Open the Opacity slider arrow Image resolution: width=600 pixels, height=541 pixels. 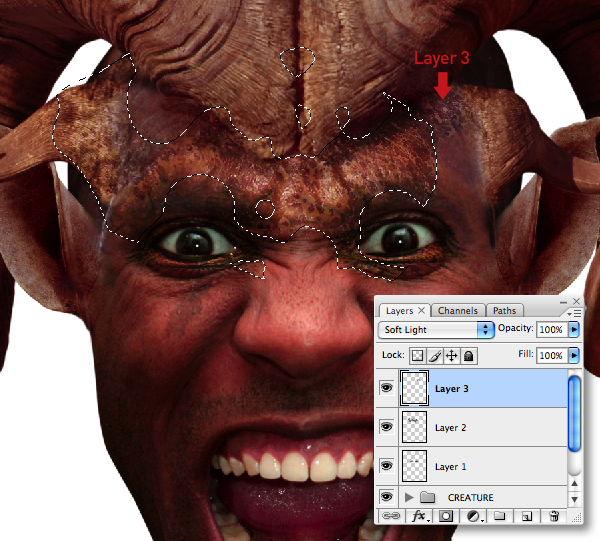[x=574, y=329]
